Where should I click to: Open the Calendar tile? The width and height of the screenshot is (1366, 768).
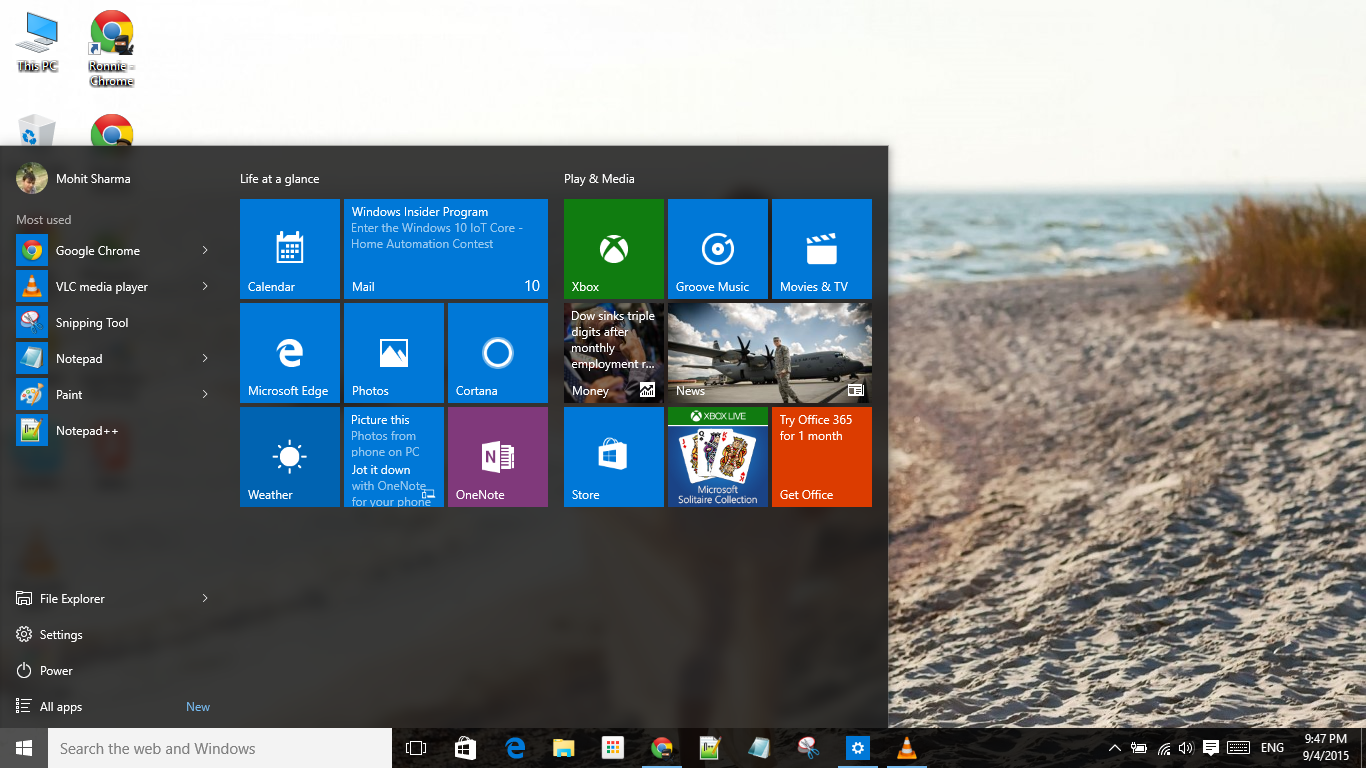[290, 249]
